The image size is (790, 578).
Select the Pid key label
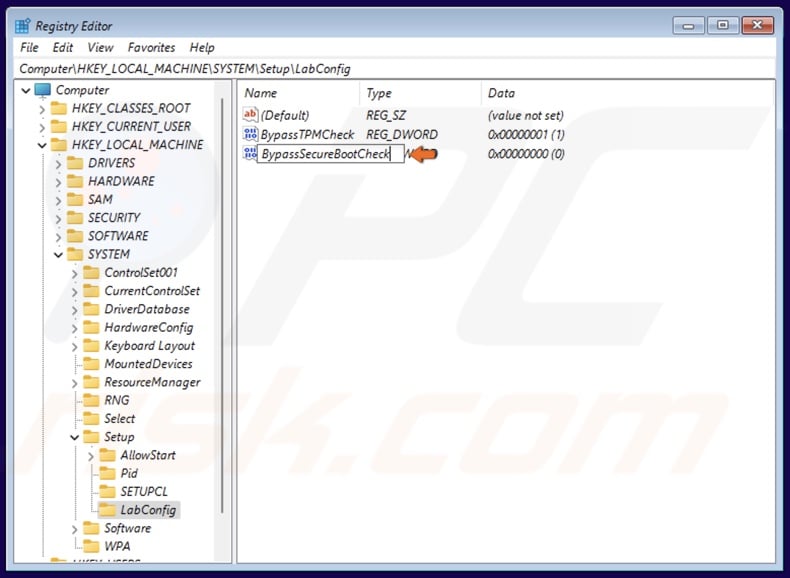point(129,473)
